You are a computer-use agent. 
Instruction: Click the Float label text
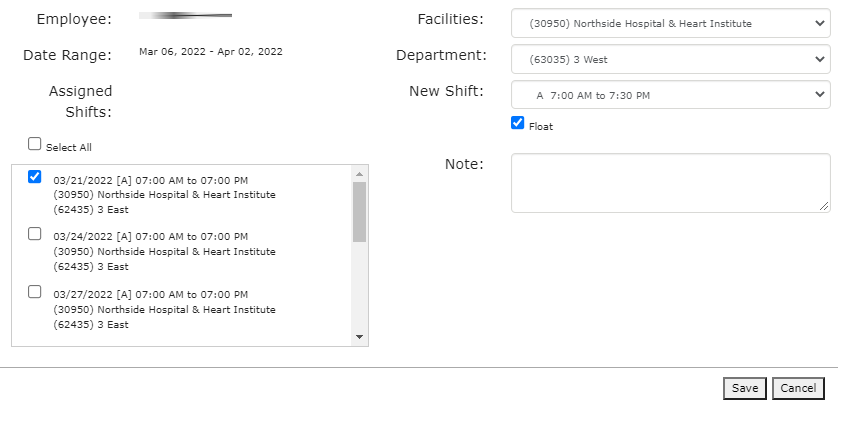coord(541,127)
